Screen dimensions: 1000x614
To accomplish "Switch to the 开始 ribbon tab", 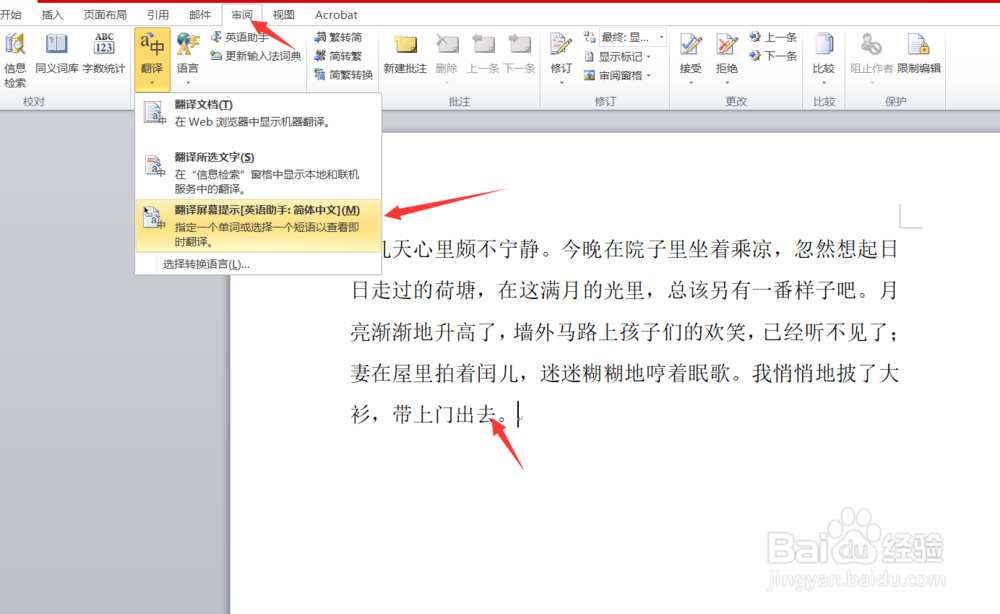I will 11,14.
